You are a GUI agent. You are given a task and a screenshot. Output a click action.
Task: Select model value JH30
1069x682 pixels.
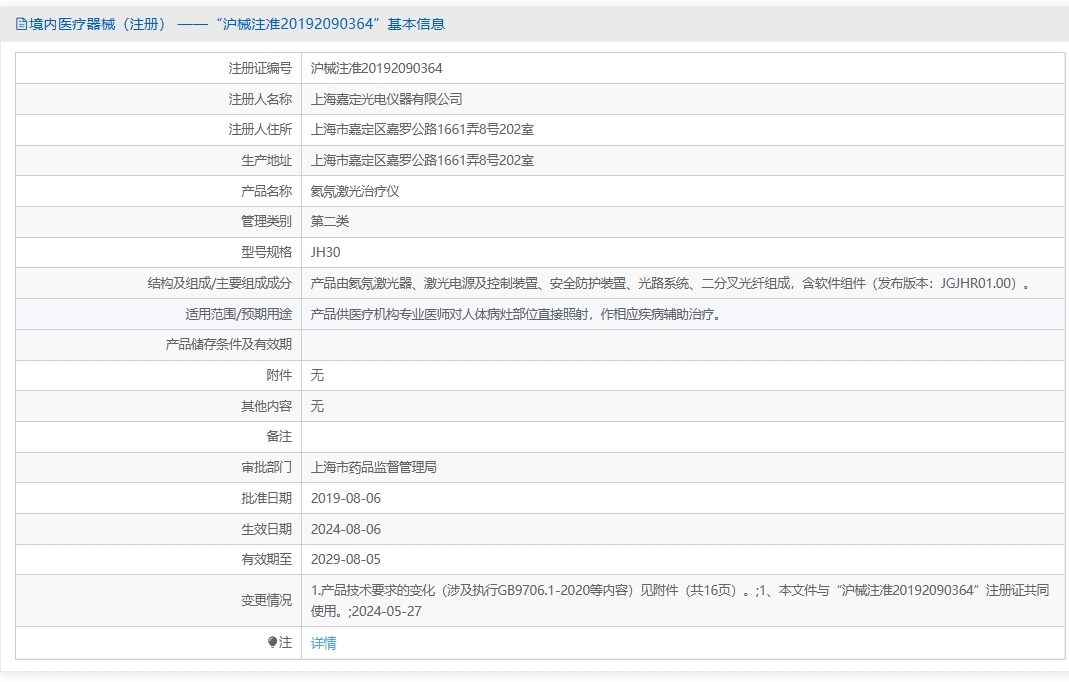tap(325, 252)
